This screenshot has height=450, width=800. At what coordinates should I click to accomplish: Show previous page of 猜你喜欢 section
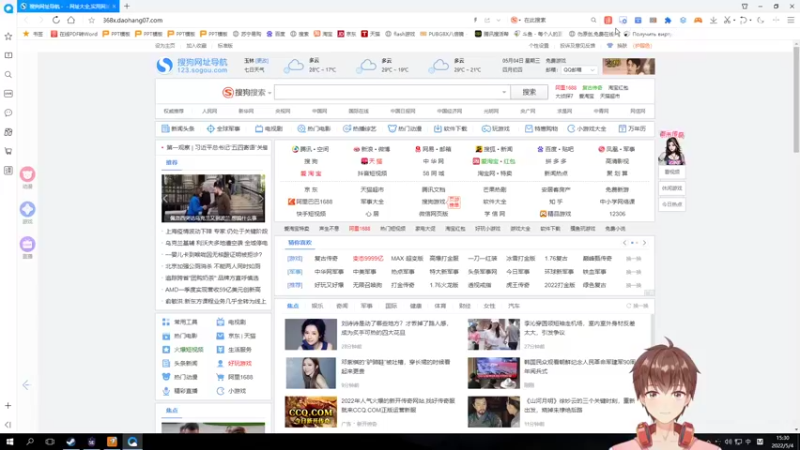point(624,243)
